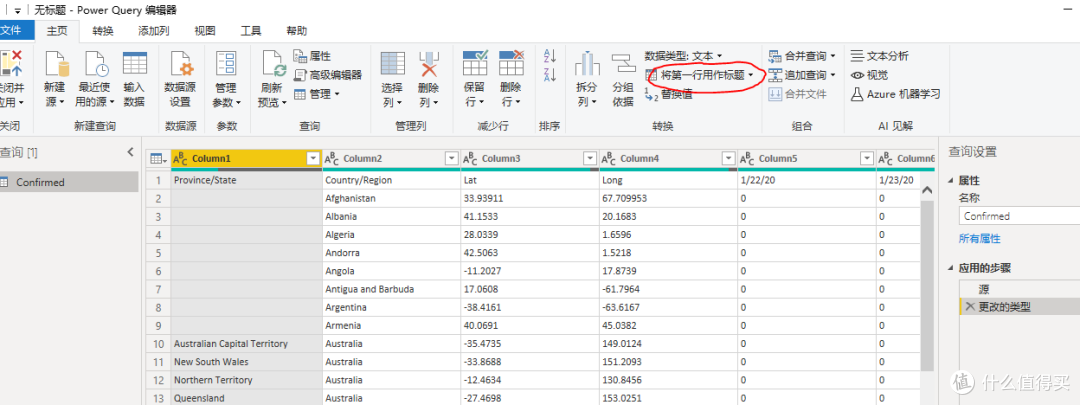Switch to the 工具 tab
1080x405 pixels.
pyautogui.click(x=251, y=30)
